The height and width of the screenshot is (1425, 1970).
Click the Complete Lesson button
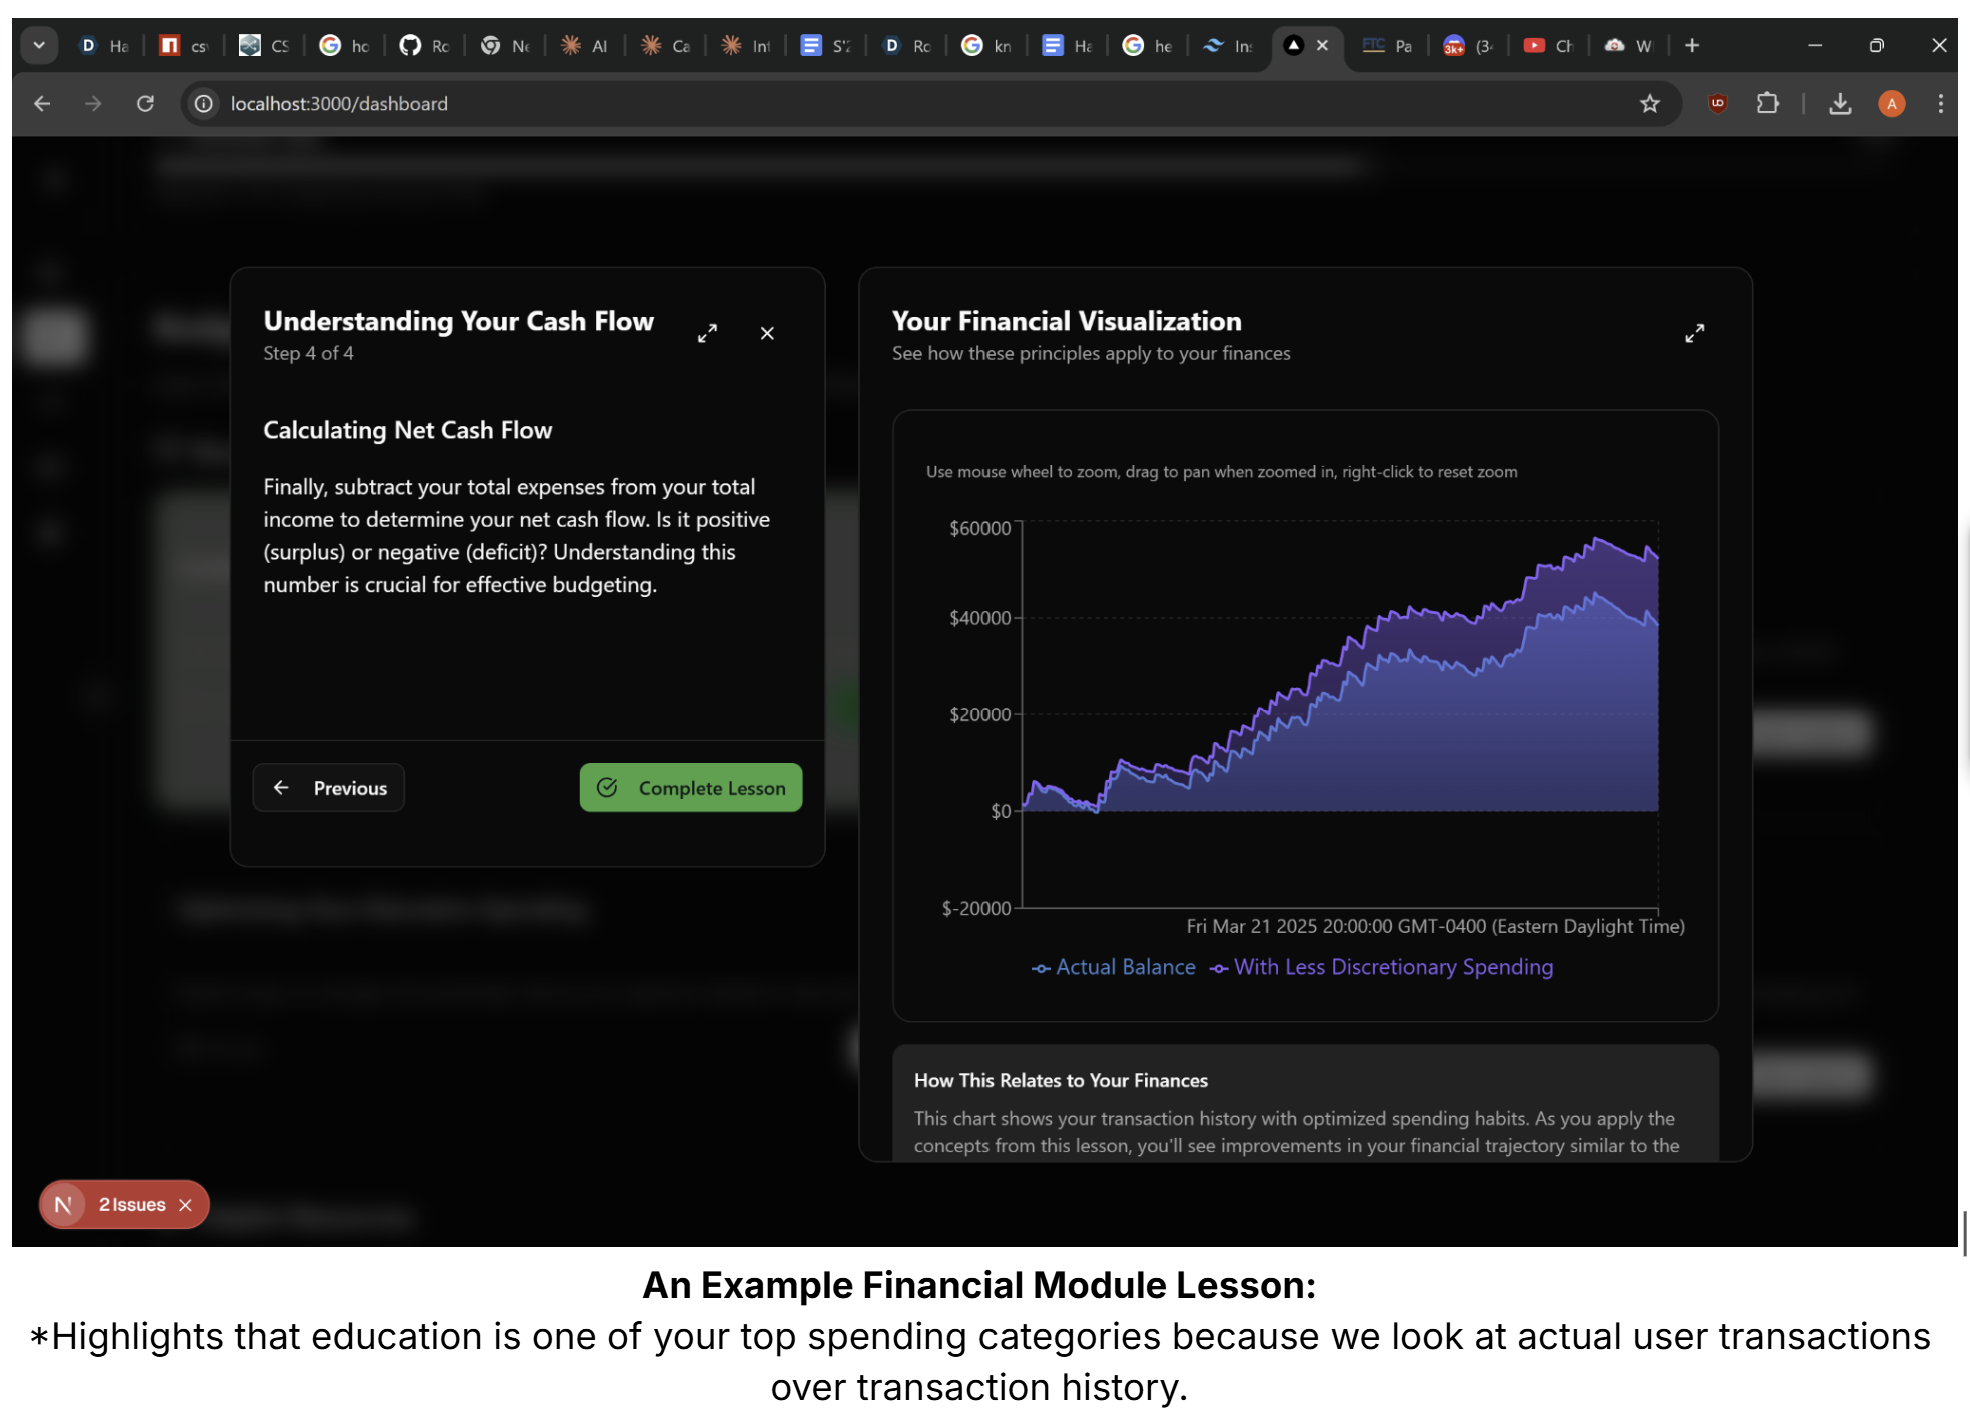click(690, 788)
